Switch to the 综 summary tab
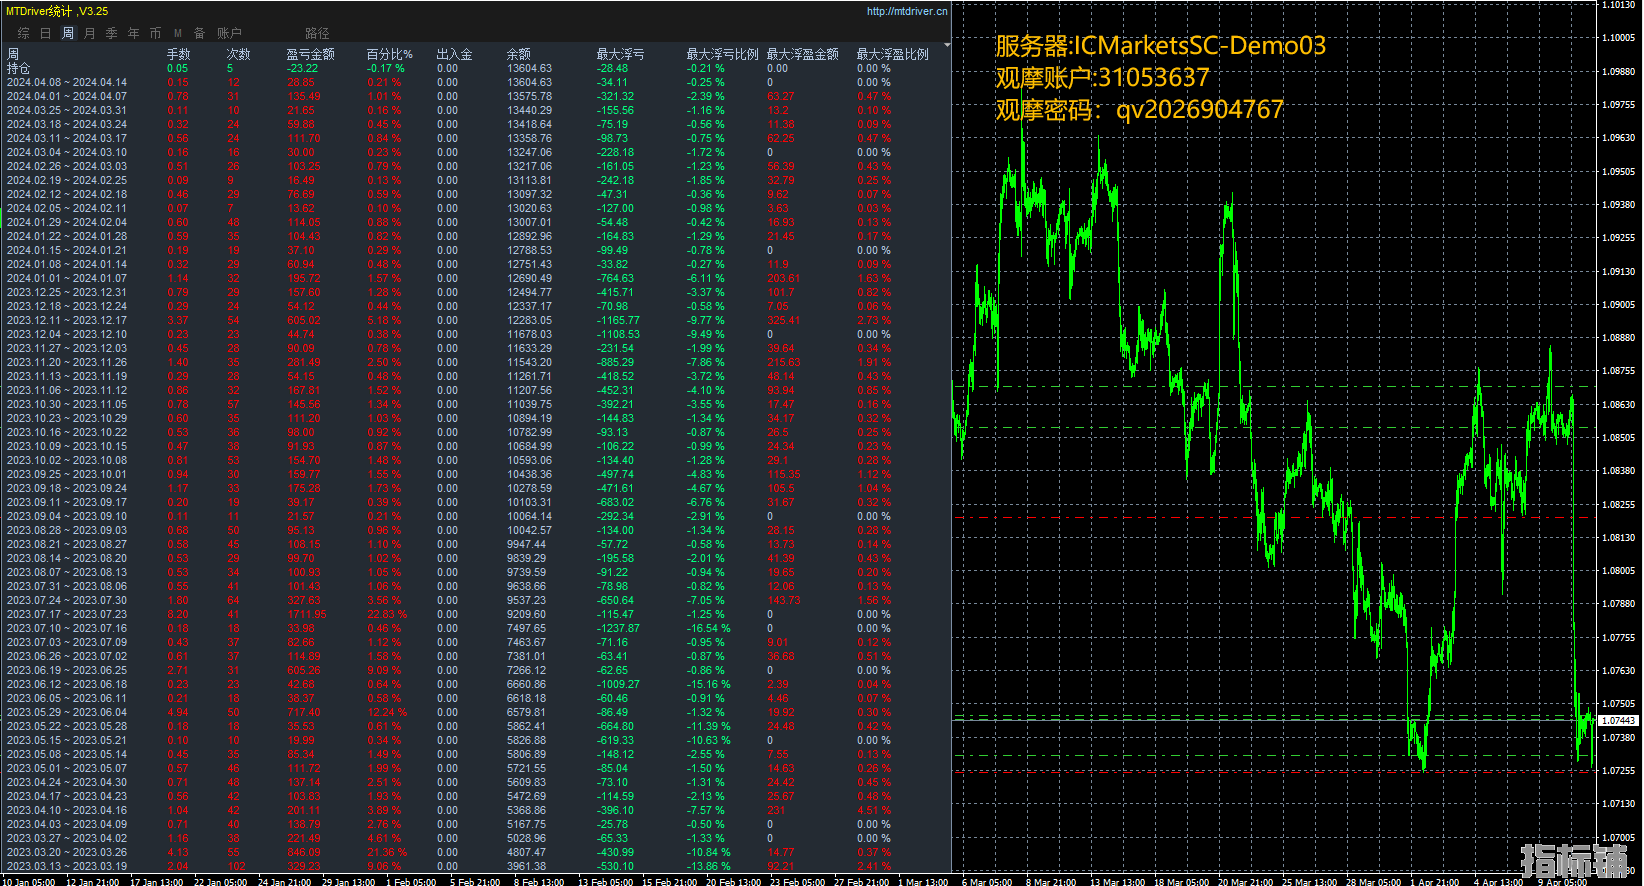Screen dimensions: 1644x886 point(23,33)
